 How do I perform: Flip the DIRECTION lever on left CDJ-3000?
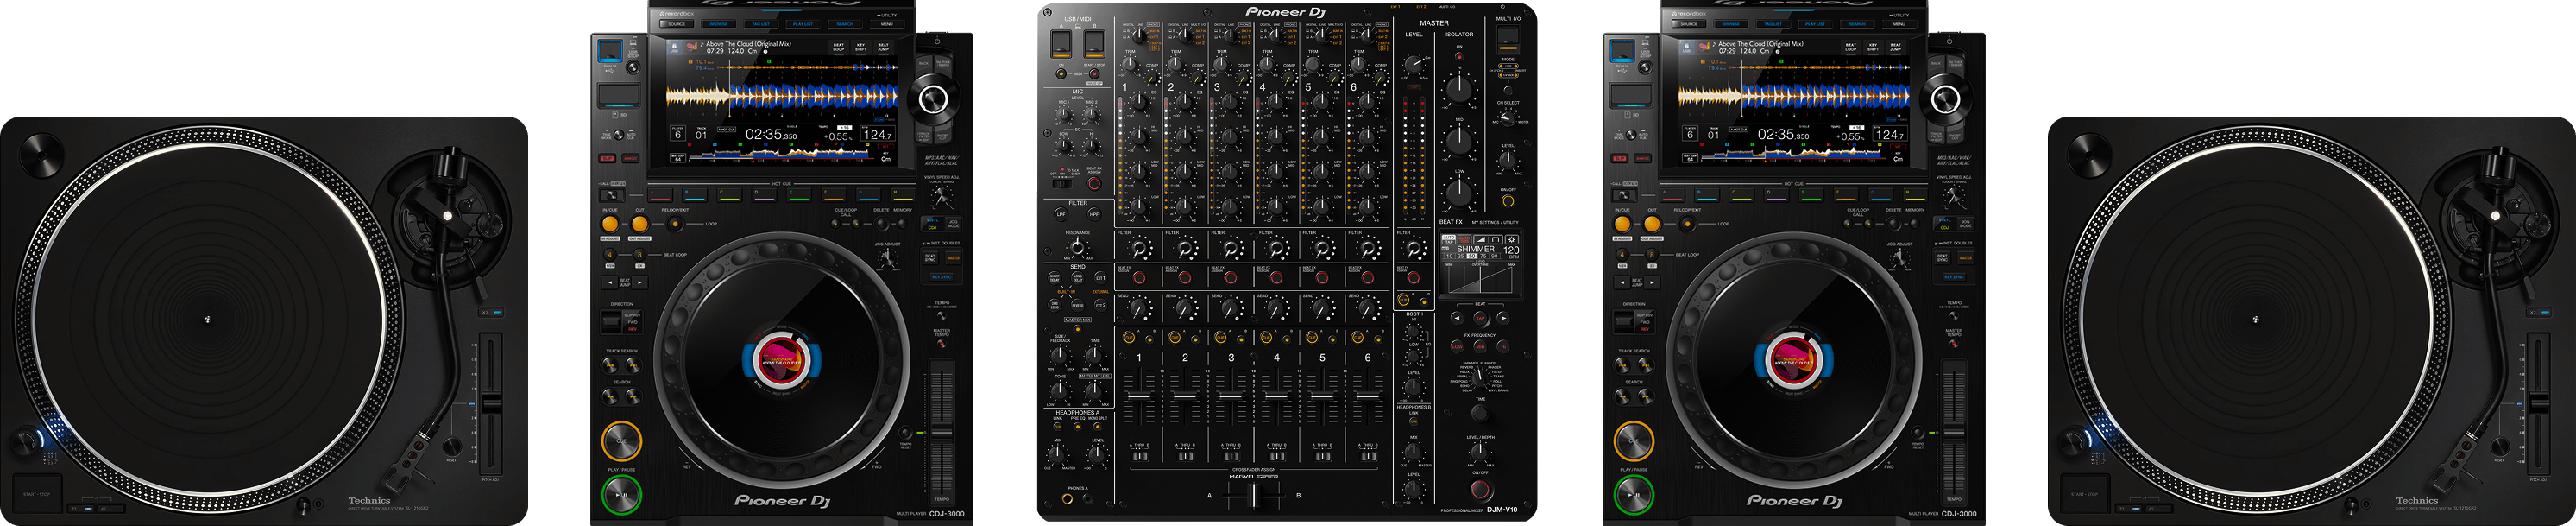point(611,321)
